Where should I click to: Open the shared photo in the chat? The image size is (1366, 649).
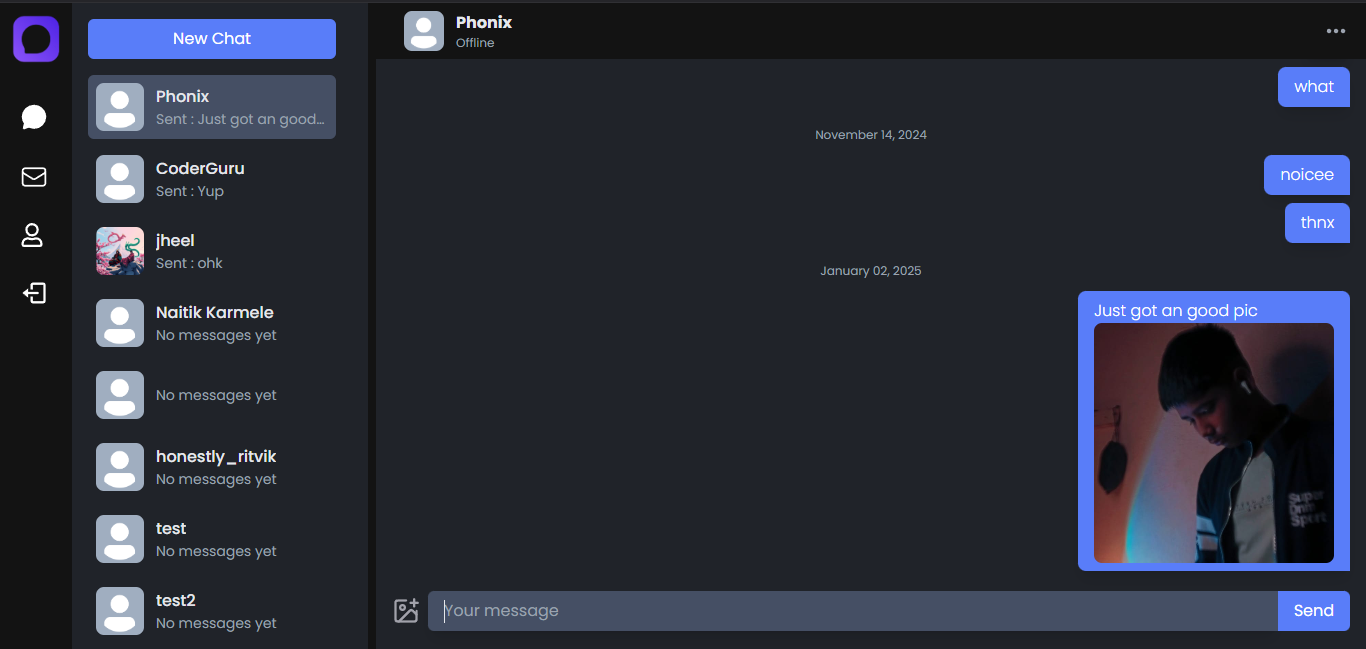click(x=1214, y=443)
